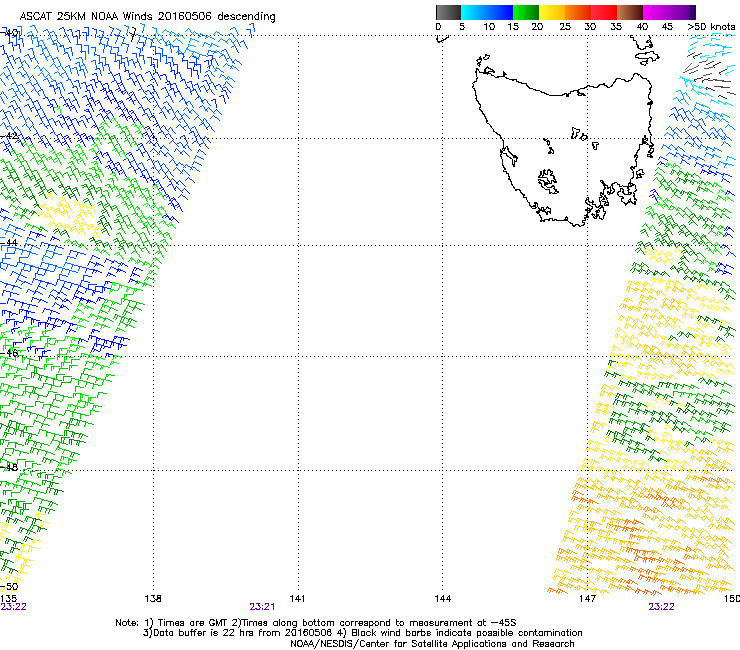Select the legend value '35'

pos(616,27)
